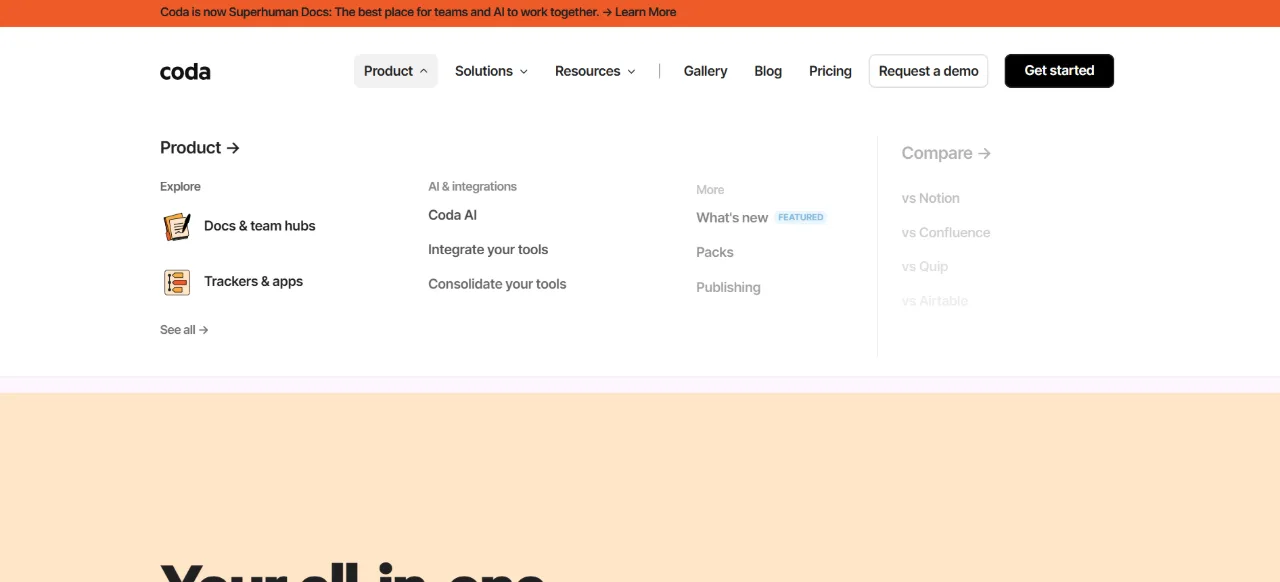The height and width of the screenshot is (582, 1280).
Task: Click the coda logo
Action: pyautogui.click(x=185, y=71)
